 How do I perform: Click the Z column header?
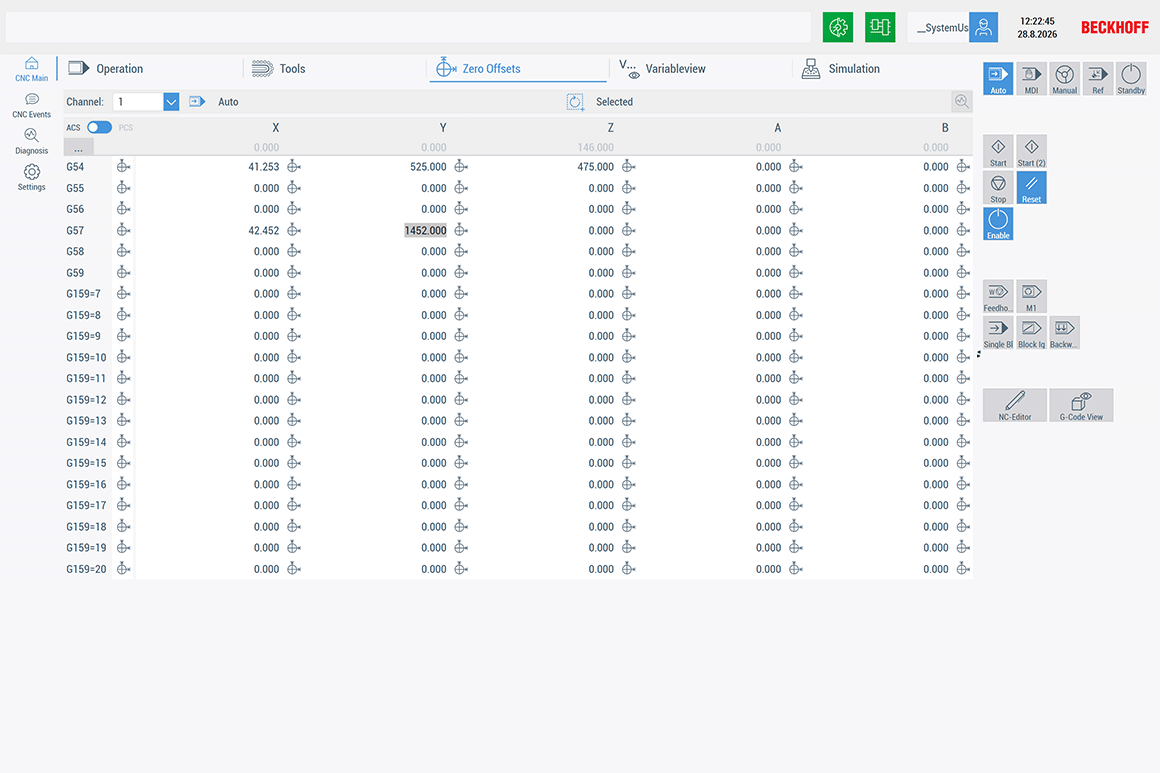[610, 128]
